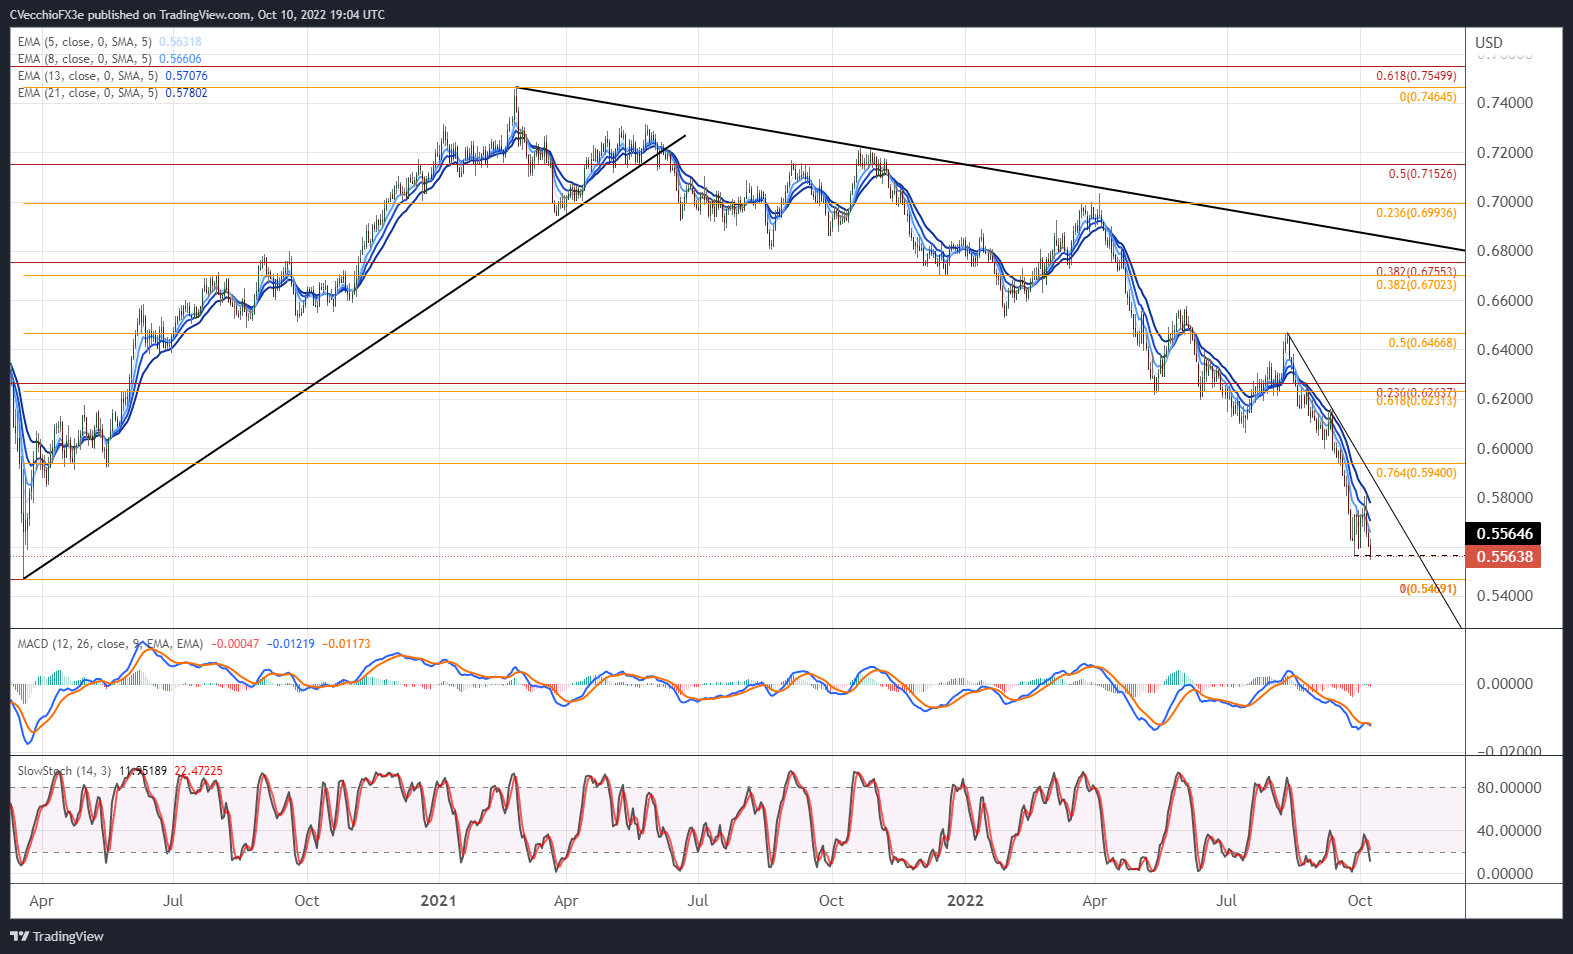Screen dimensions: 1573x954
Task: Select the EMA (8, close, 0, SMA, 5) legend
Action: [x=85, y=59]
